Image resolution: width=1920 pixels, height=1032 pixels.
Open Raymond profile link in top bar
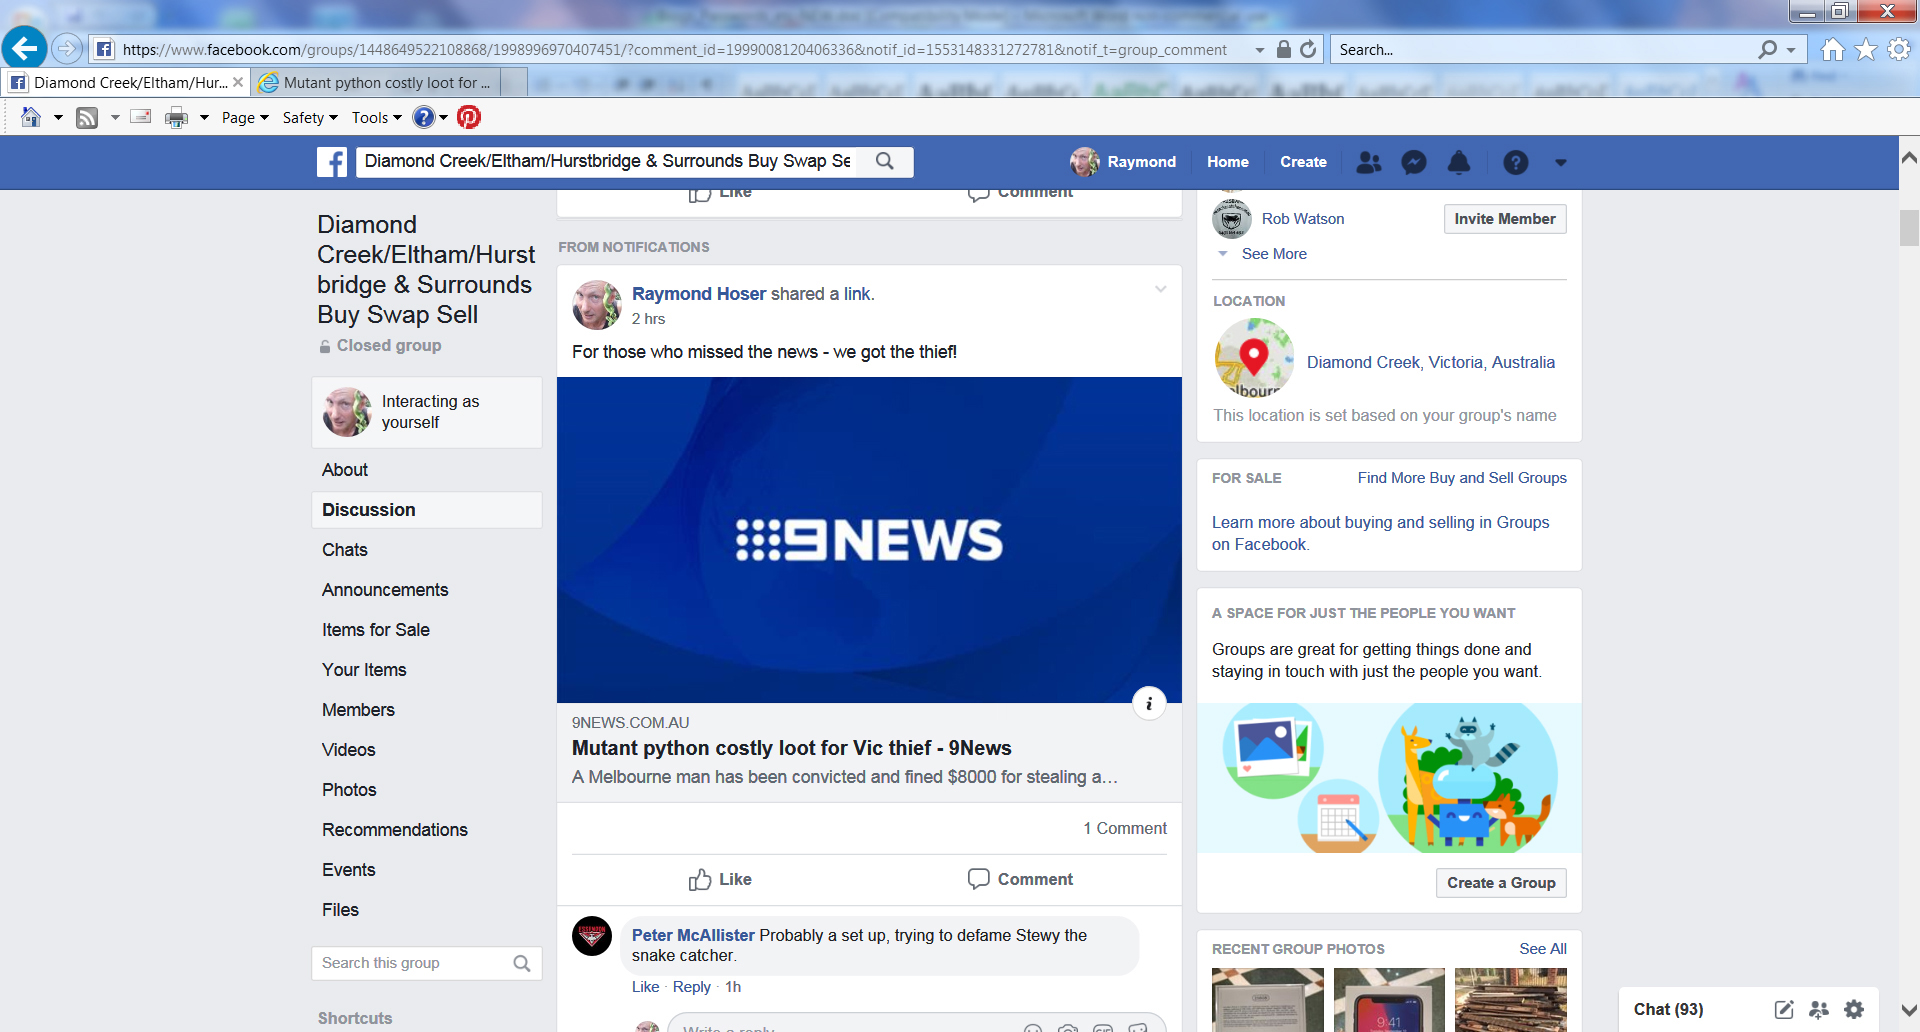[1123, 162]
